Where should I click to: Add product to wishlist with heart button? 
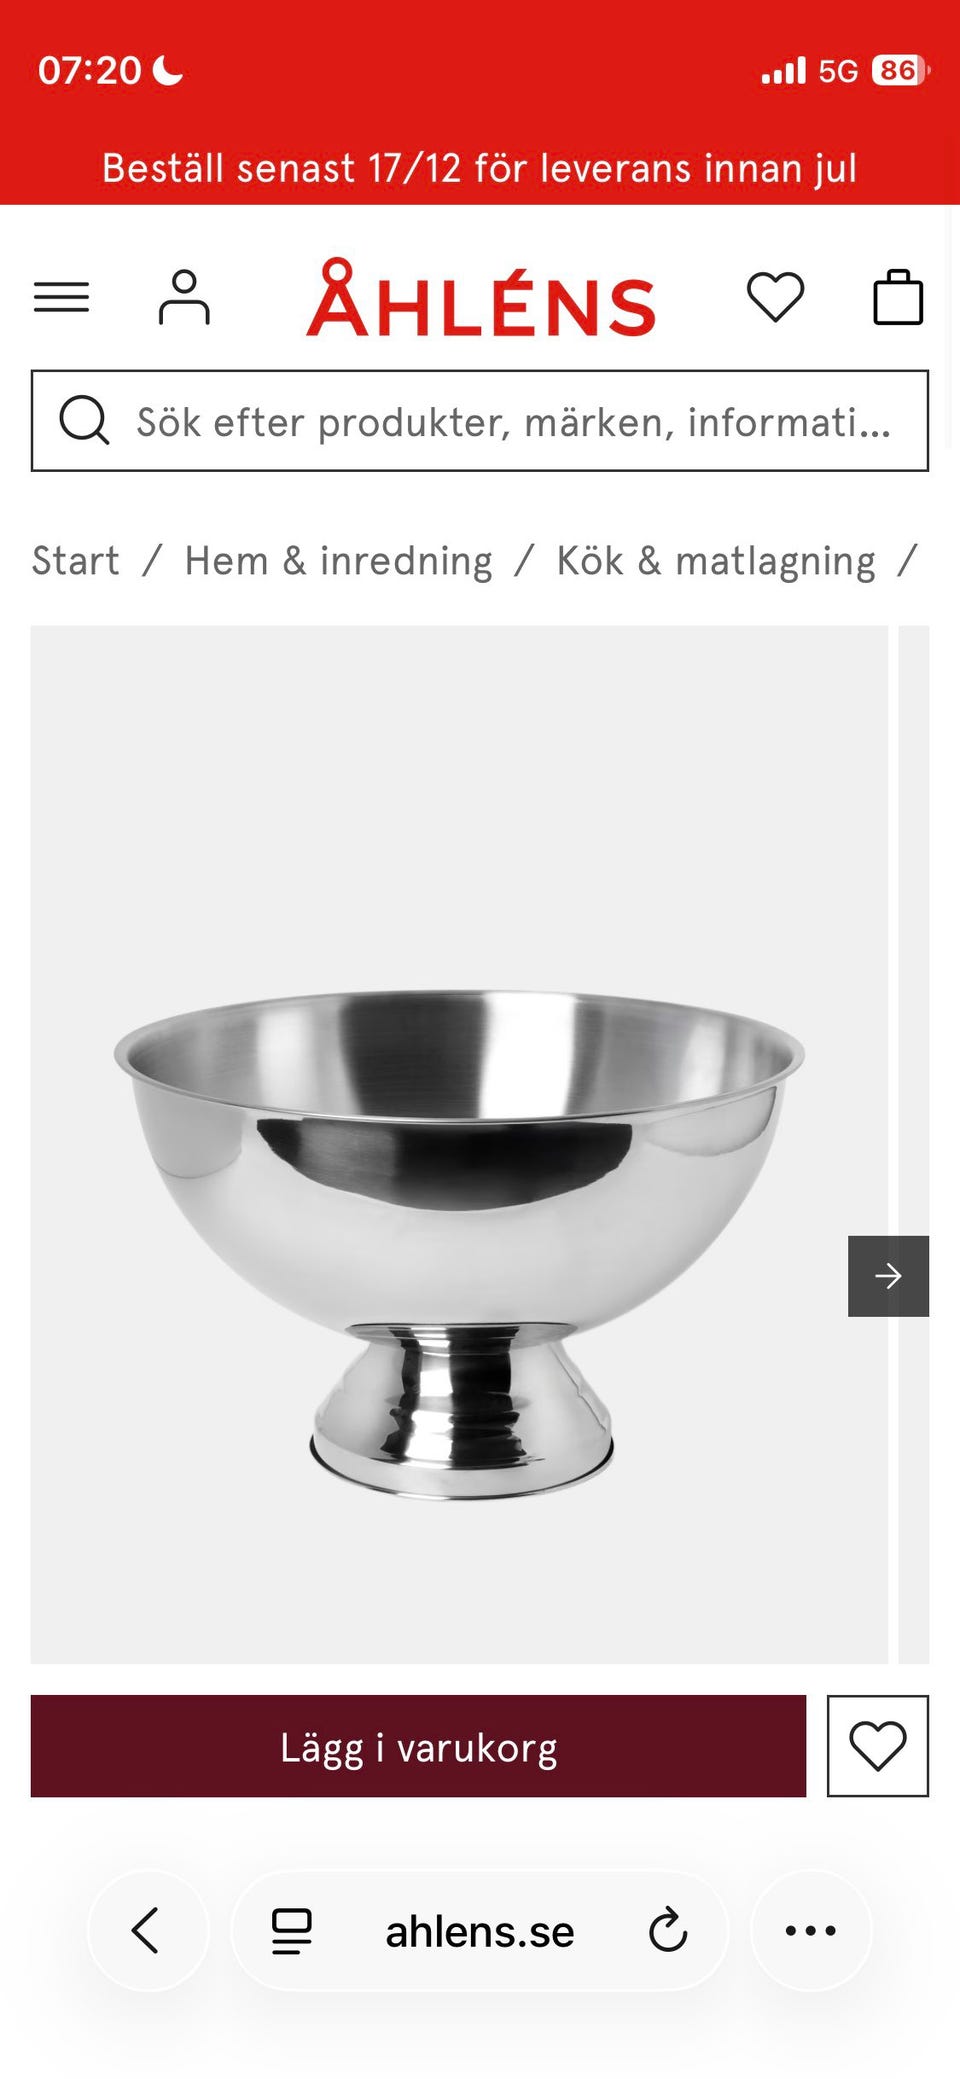(877, 1746)
